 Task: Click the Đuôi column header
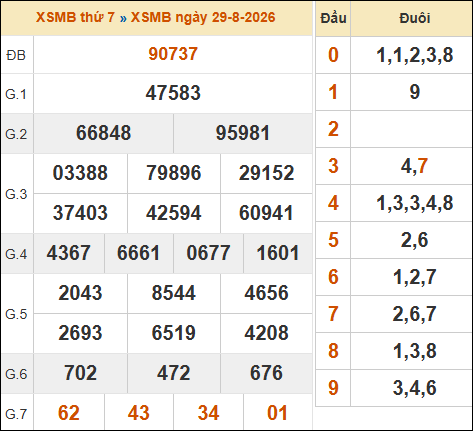(415, 18)
